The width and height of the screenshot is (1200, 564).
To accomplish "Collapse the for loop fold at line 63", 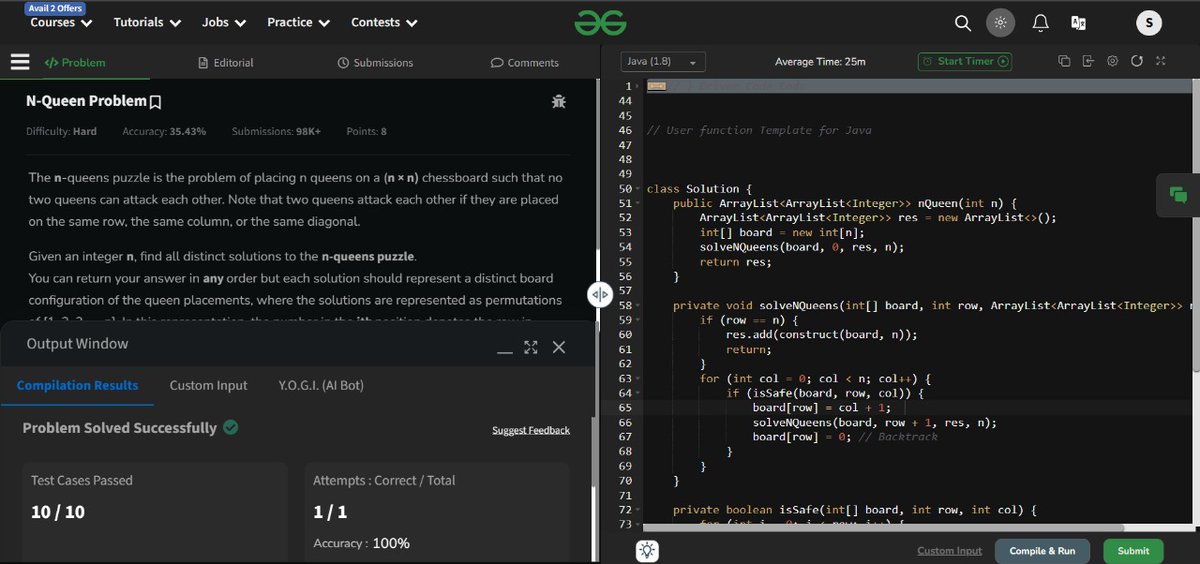I will pyautogui.click(x=638, y=378).
